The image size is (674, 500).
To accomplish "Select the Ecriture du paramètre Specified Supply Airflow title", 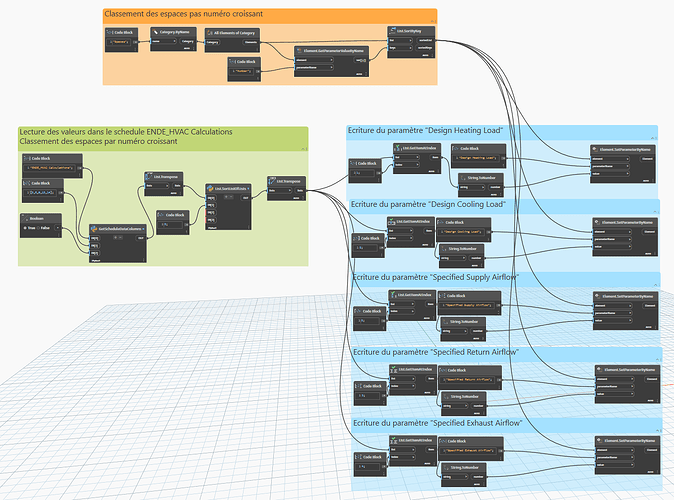I will [436, 277].
